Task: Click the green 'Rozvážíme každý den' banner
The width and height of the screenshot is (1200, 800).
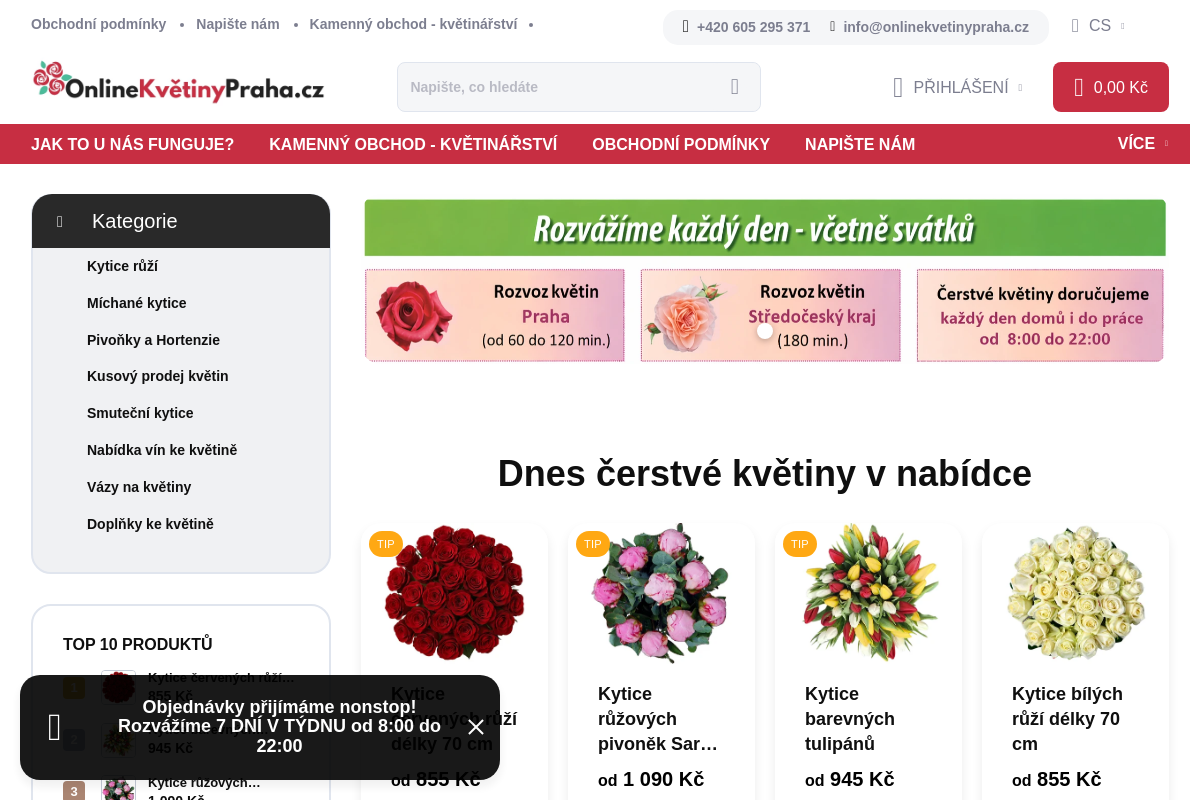Action: (765, 228)
